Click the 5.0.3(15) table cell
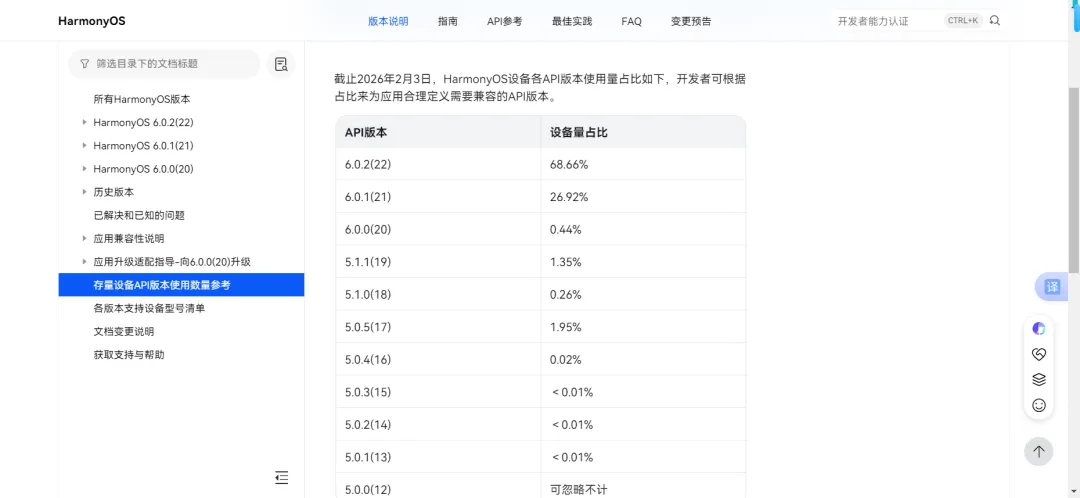 (x=438, y=392)
